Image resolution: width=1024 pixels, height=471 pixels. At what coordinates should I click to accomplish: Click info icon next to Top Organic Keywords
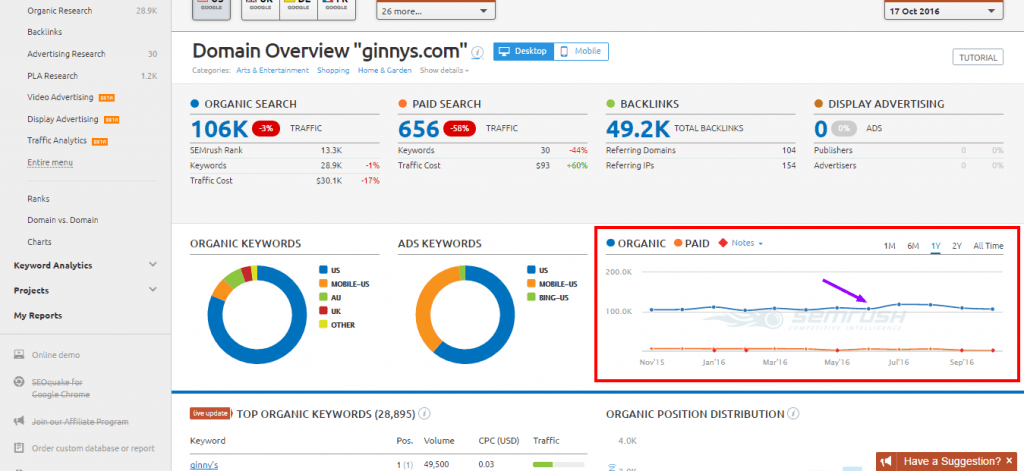click(x=425, y=413)
